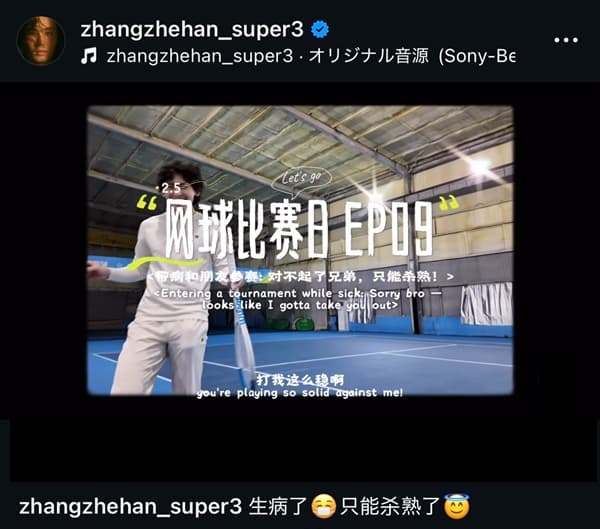Image resolution: width=600 pixels, height=529 pixels.
Task: Click the music note audio icon
Action: pos(89,57)
